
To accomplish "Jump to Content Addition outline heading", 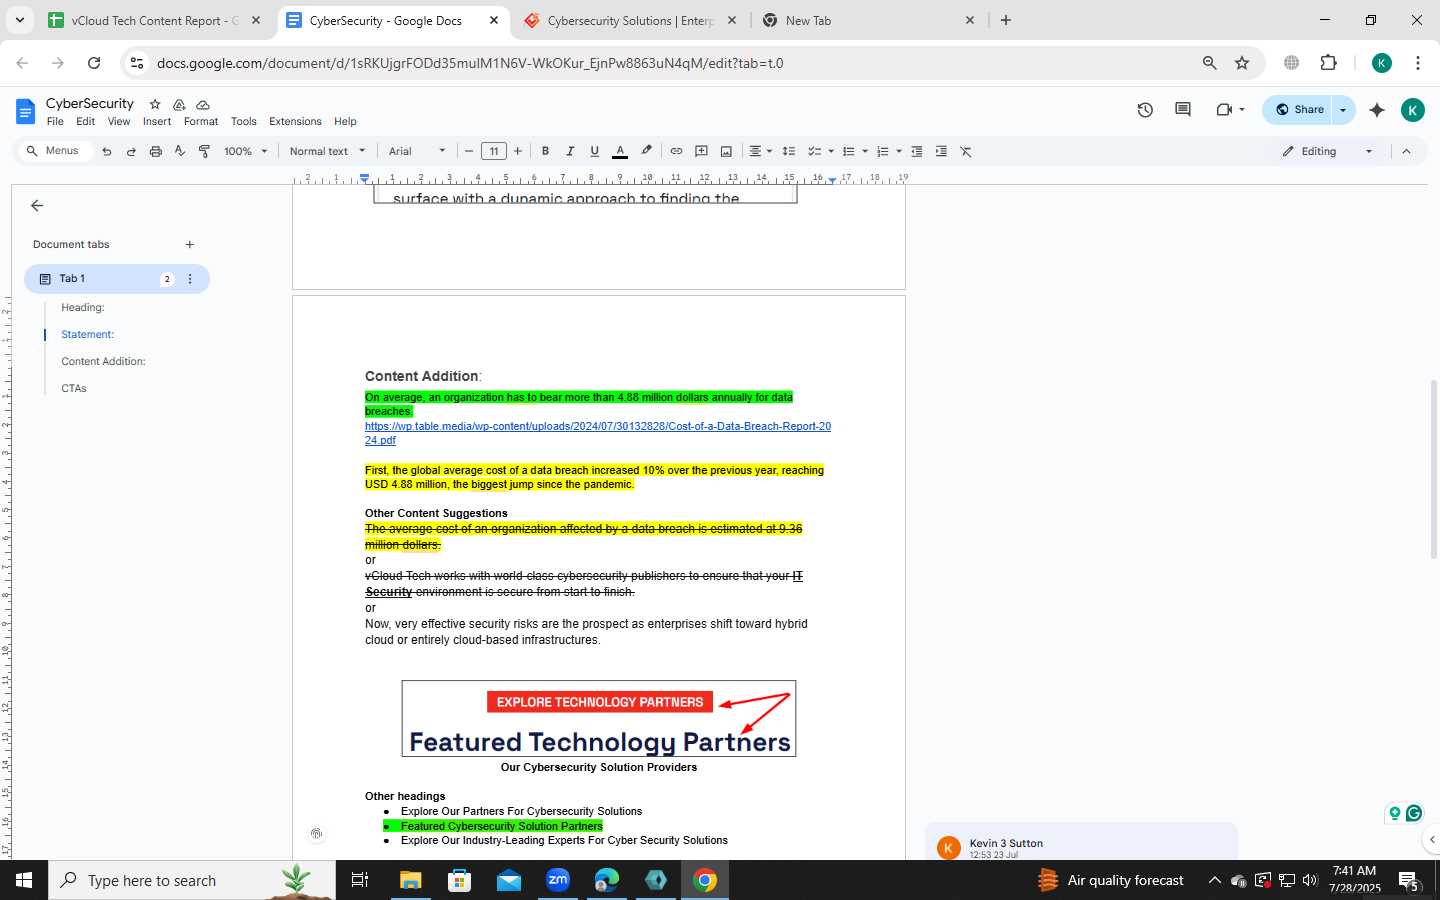I will [x=103, y=361].
